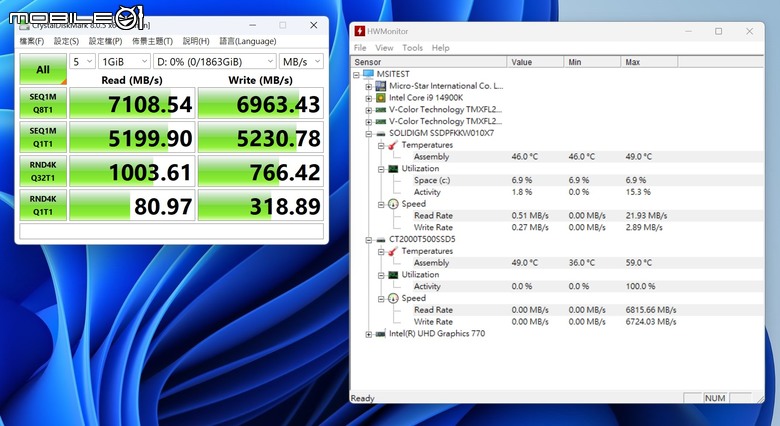Screen dimensions: 780x426
Task: Open the test count dropdown showing 5
Action: (x=82, y=62)
